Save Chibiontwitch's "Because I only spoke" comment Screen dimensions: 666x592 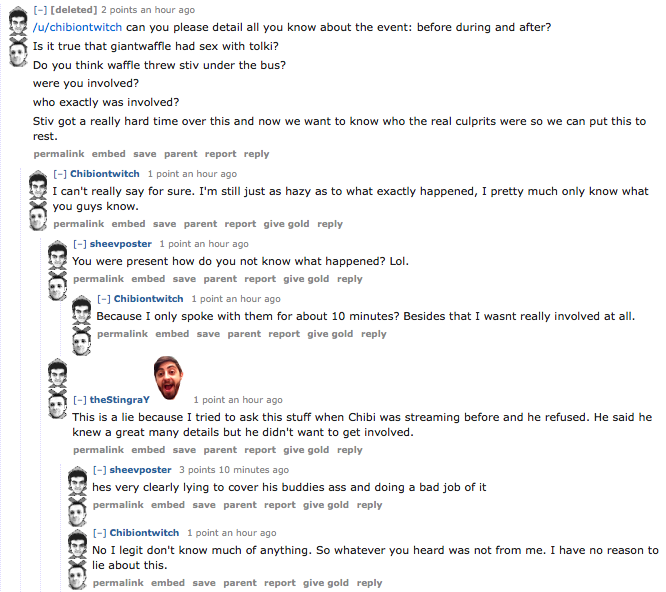coord(212,334)
